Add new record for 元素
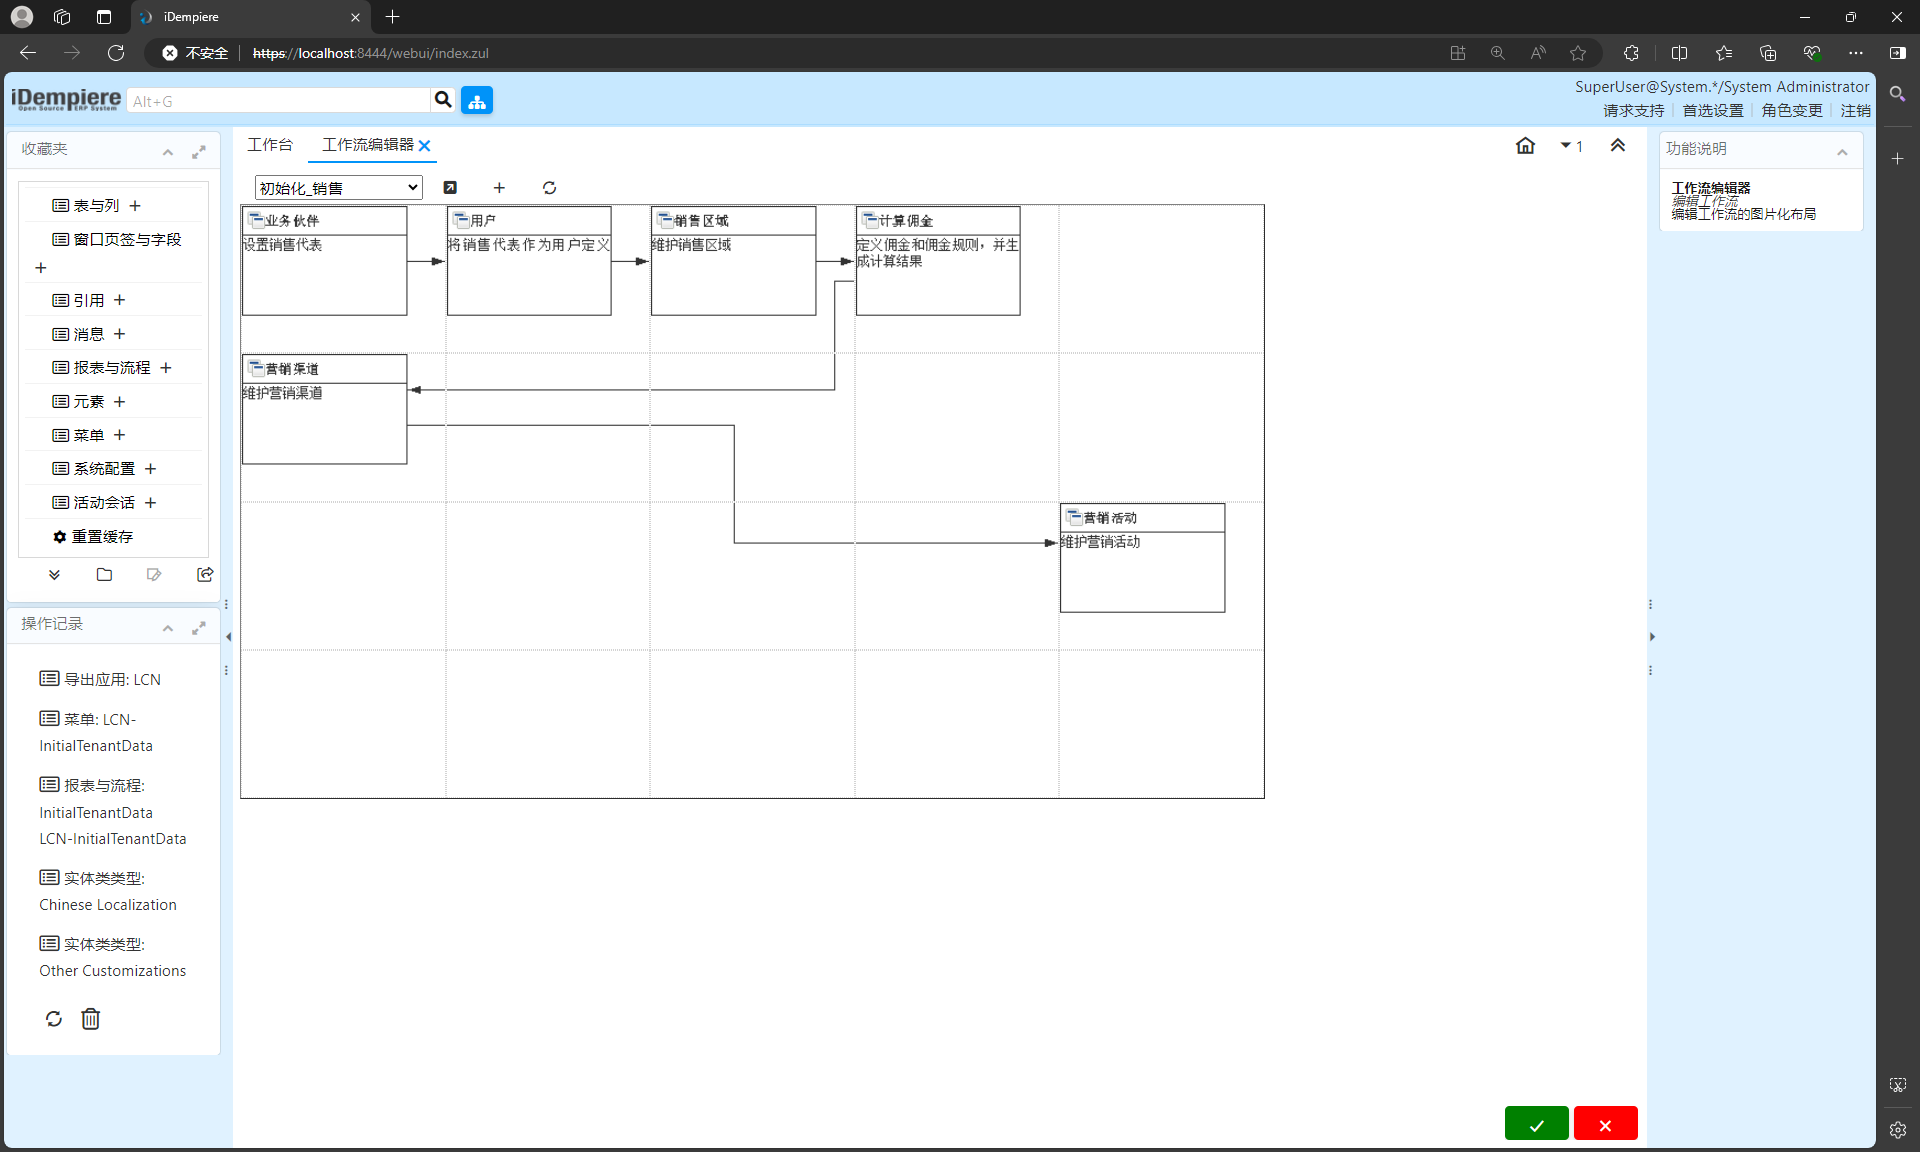 tap(120, 402)
